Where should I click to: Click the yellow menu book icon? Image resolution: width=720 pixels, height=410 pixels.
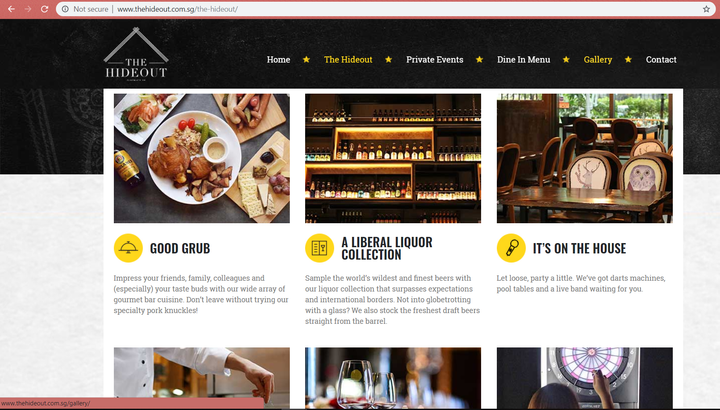320,248
